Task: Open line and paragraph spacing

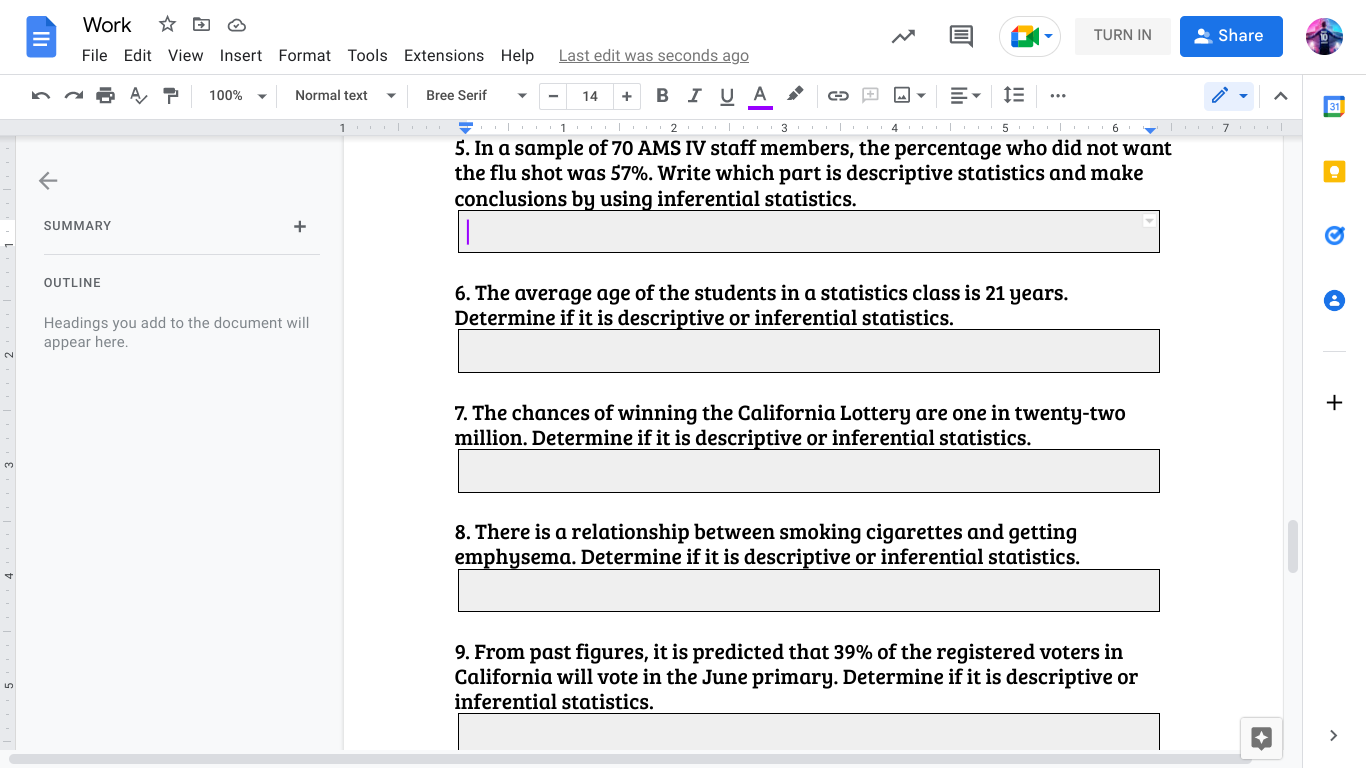Action: click(1014, 96)
